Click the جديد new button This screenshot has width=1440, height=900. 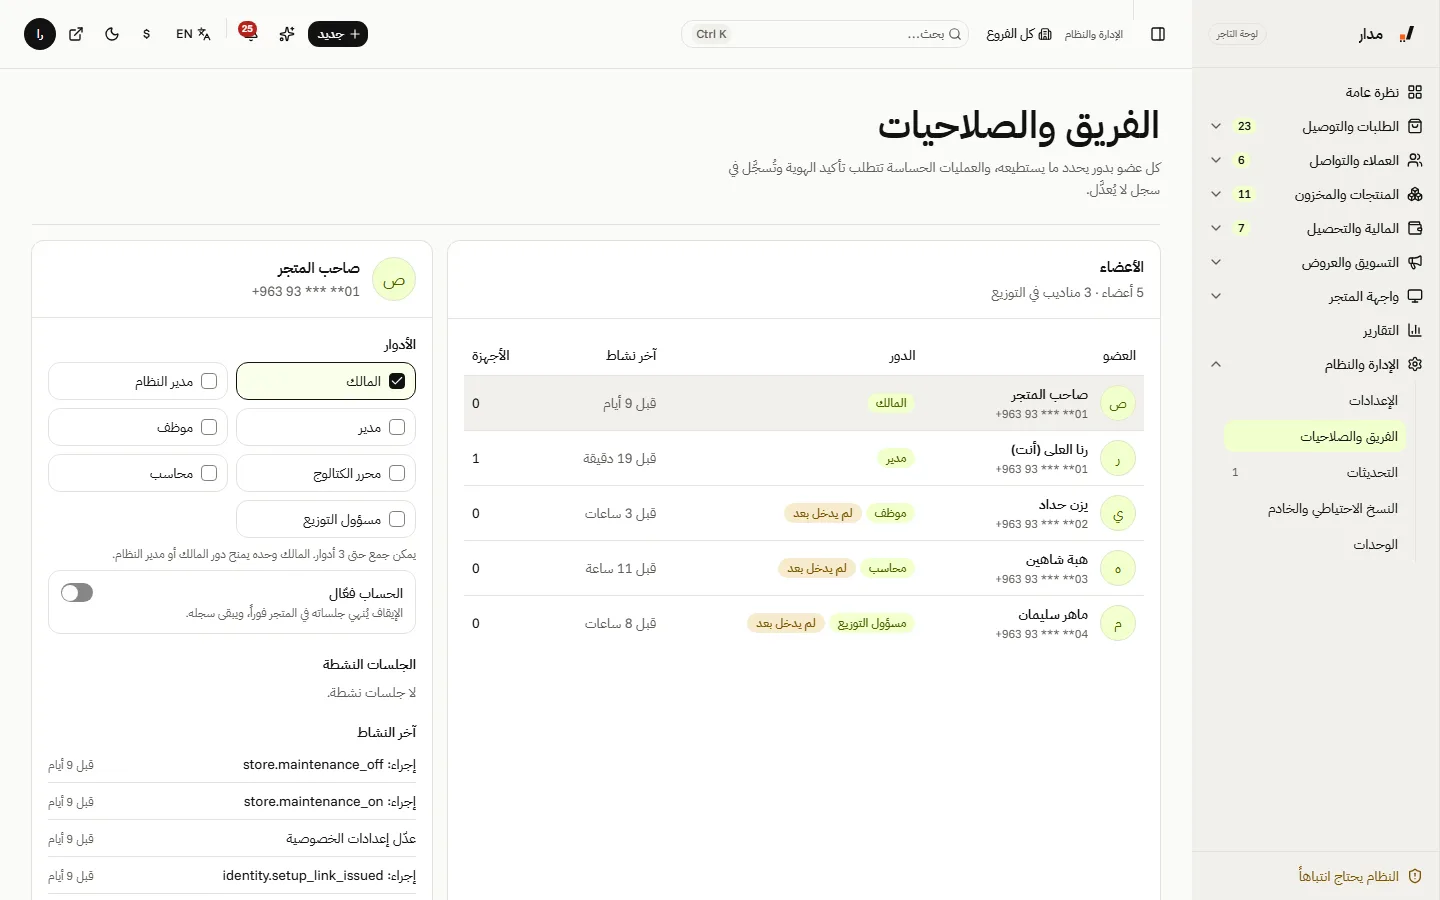(x=338, y=34)
